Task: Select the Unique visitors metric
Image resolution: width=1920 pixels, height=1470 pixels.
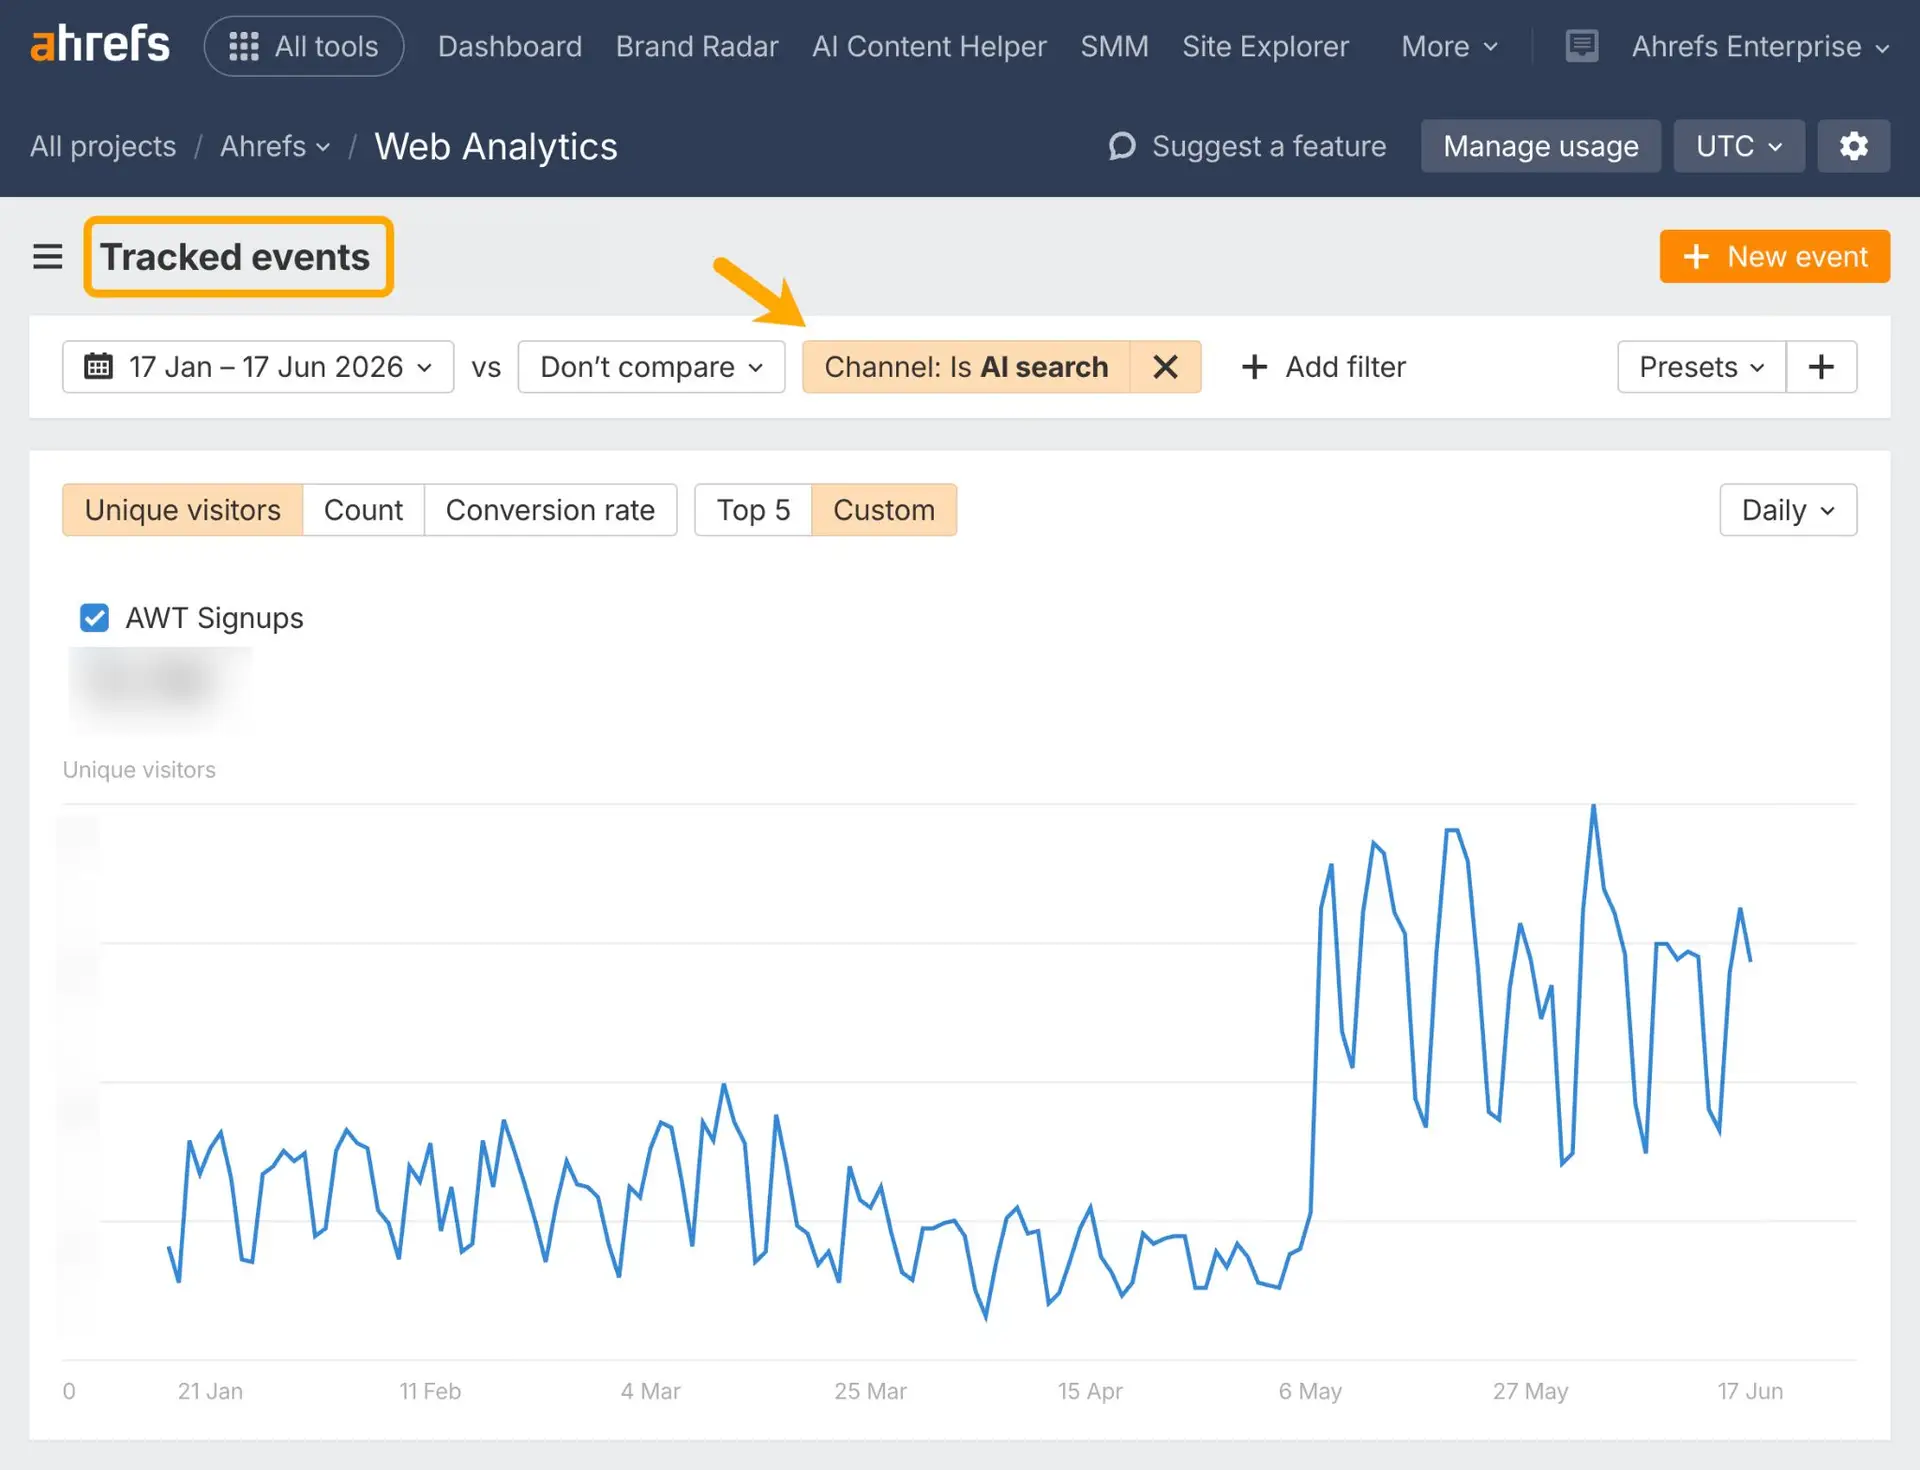Action: [183, 510]
